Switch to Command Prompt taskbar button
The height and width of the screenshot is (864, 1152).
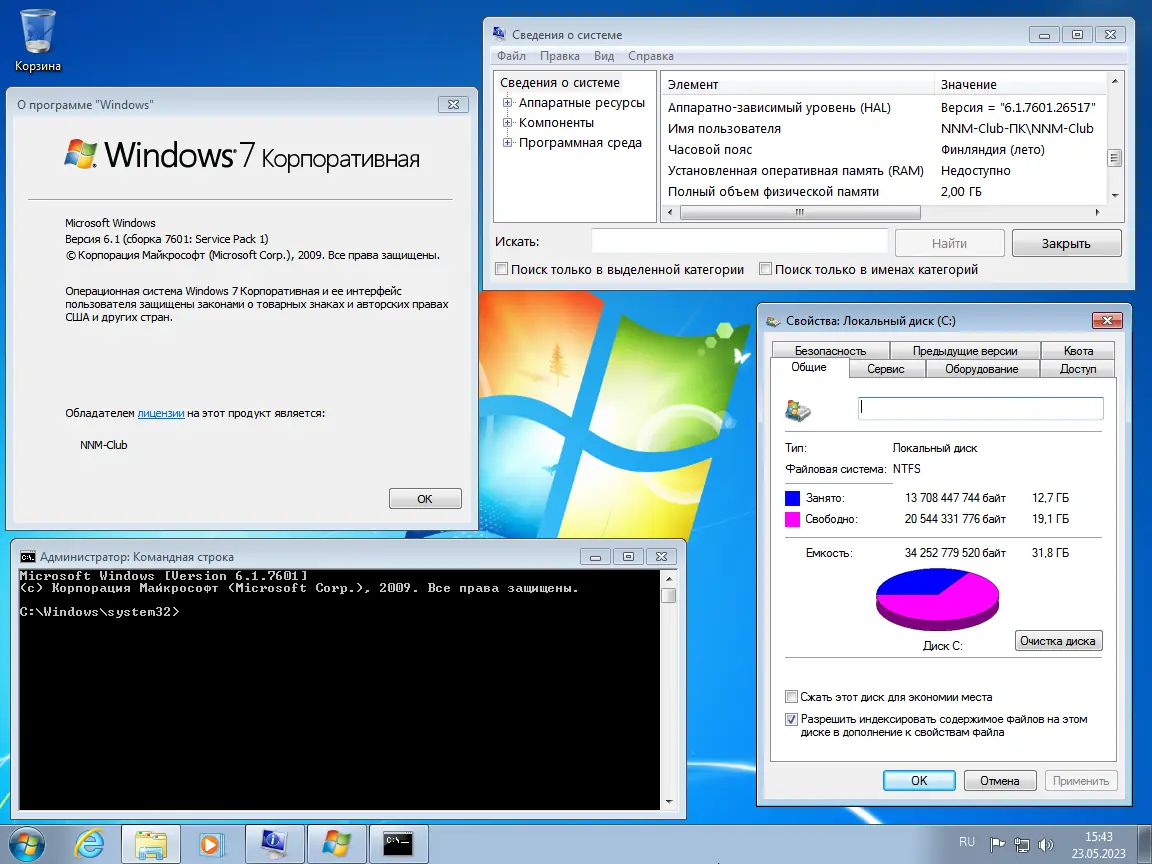pyautogui.click(x=398, y=844)
